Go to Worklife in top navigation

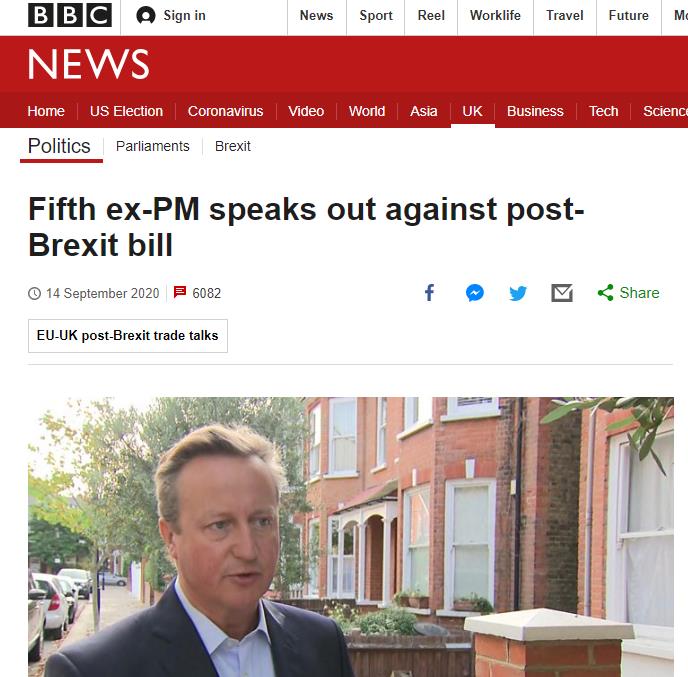(495, 15)
